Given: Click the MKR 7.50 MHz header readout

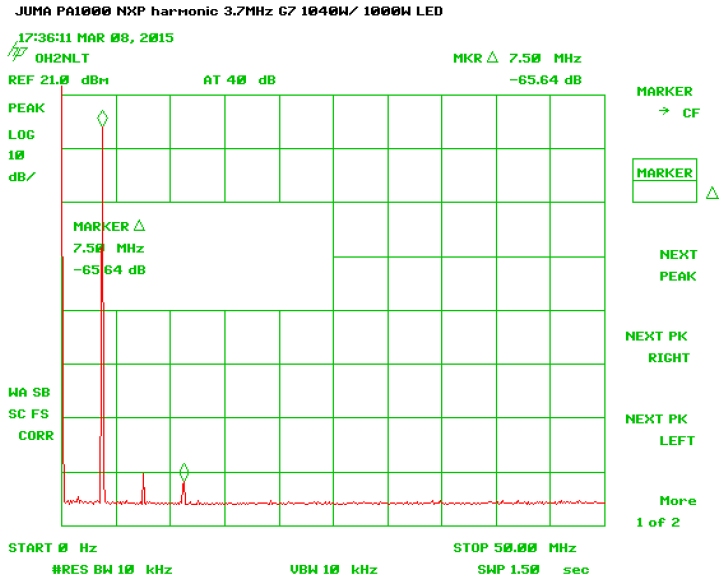Looking at the screenshot, I should [517, 58].
